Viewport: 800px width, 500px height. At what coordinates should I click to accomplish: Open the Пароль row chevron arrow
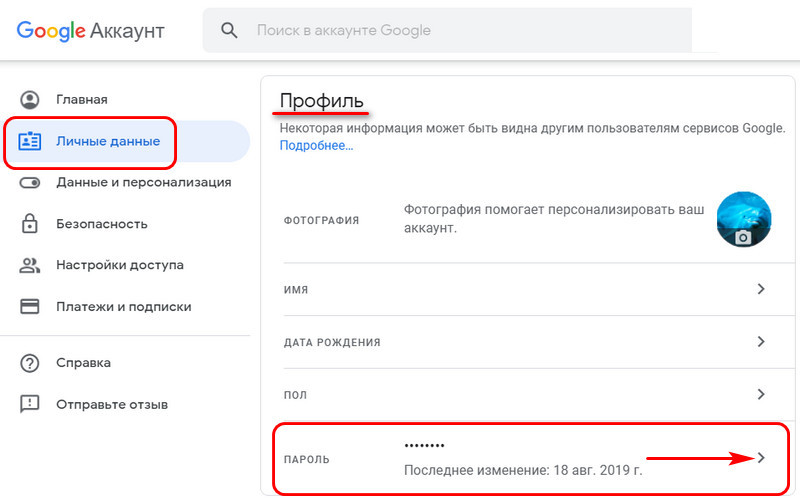[761, 458]
